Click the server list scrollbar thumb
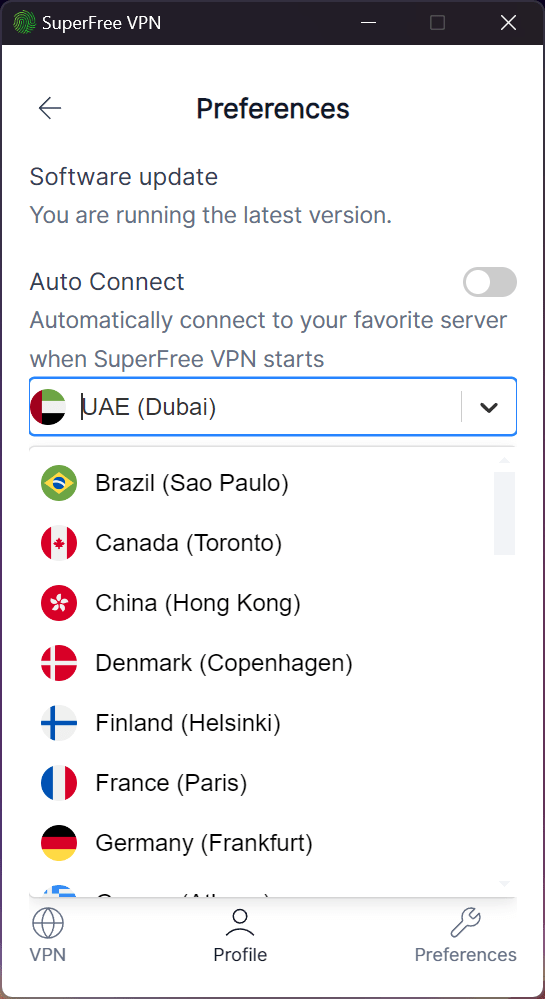 (x=504, y=514)
